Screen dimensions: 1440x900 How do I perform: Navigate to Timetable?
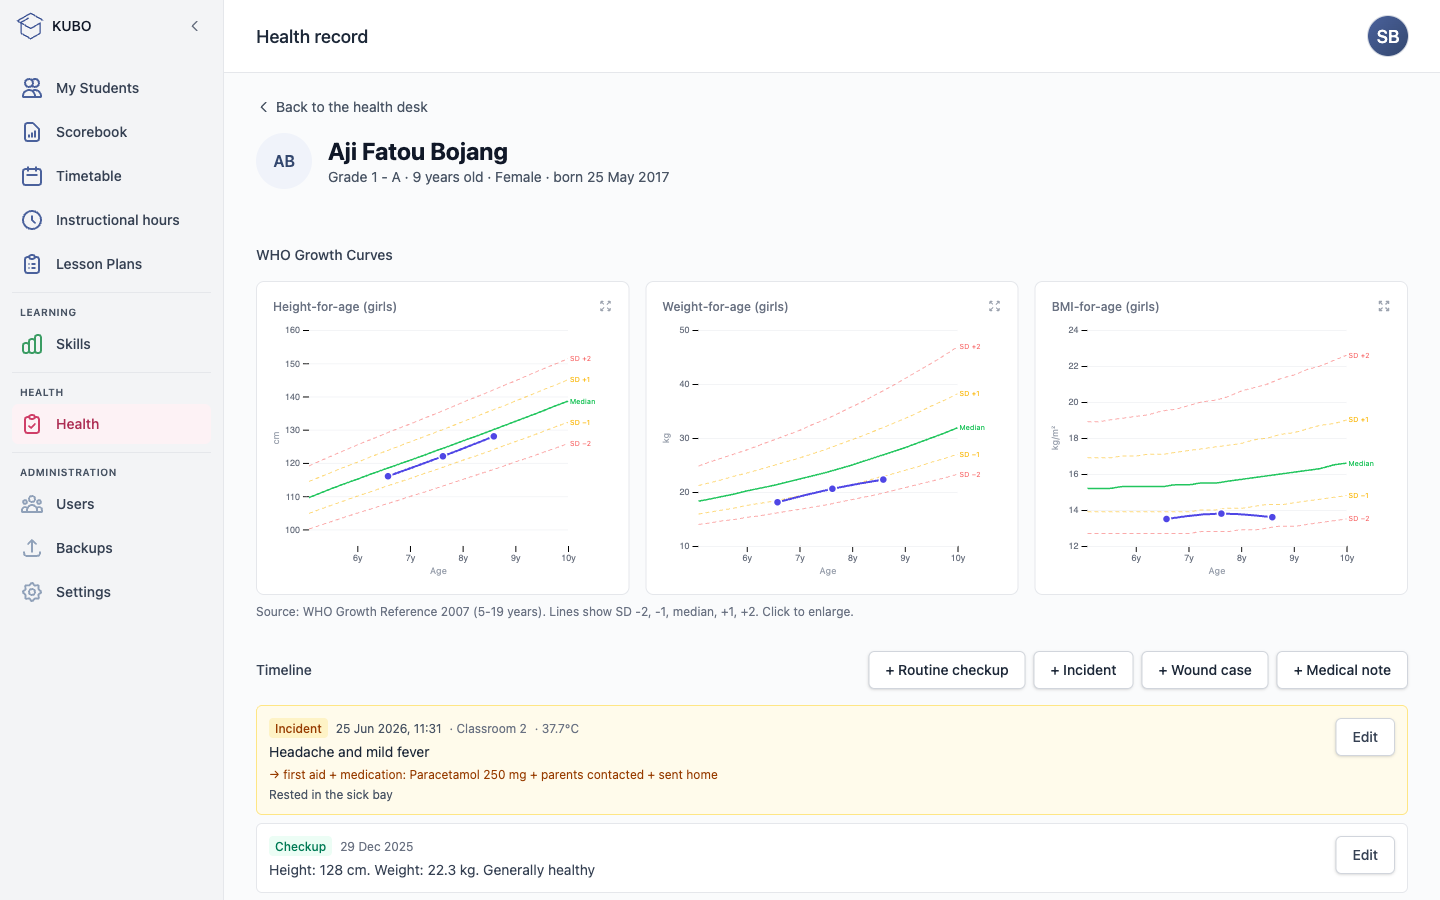pyautogui.click(x=112, y=176)
